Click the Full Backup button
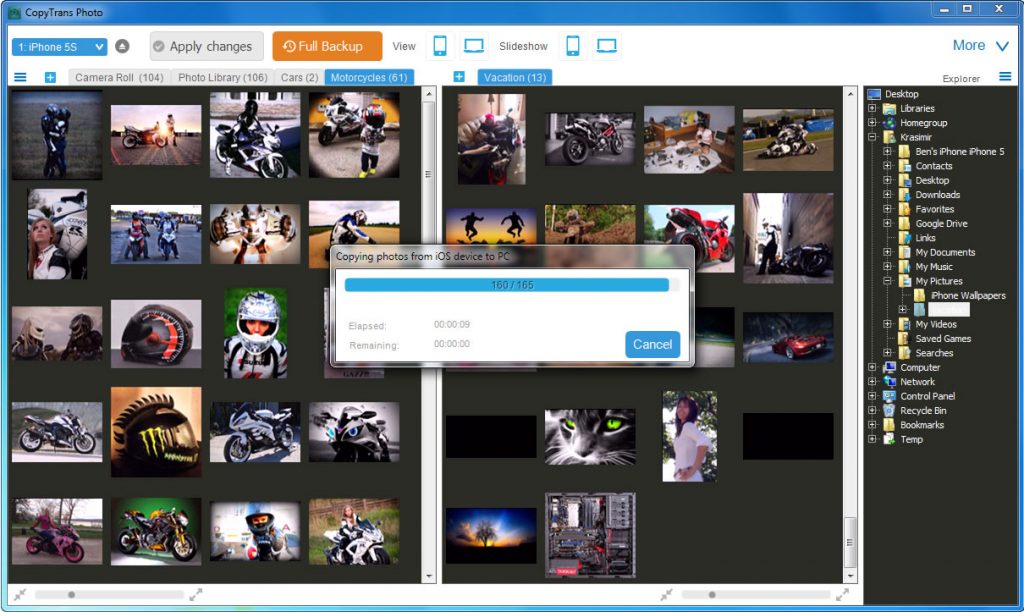 click(x=326, y=46)
